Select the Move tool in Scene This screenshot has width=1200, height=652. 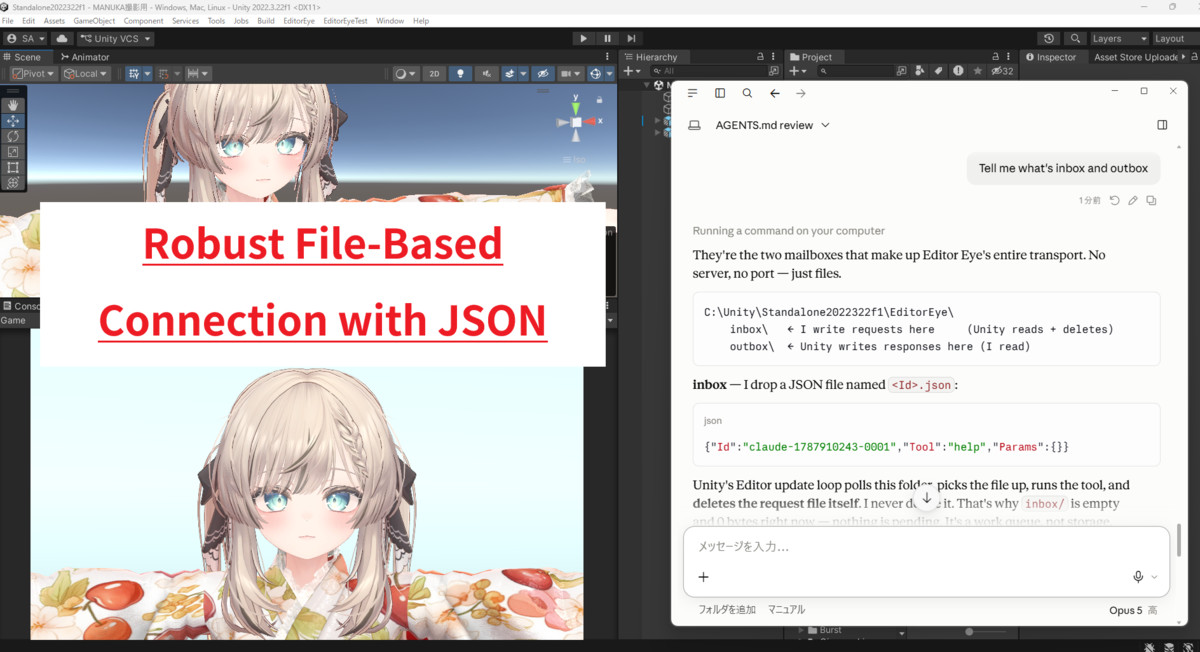point(13,120)
